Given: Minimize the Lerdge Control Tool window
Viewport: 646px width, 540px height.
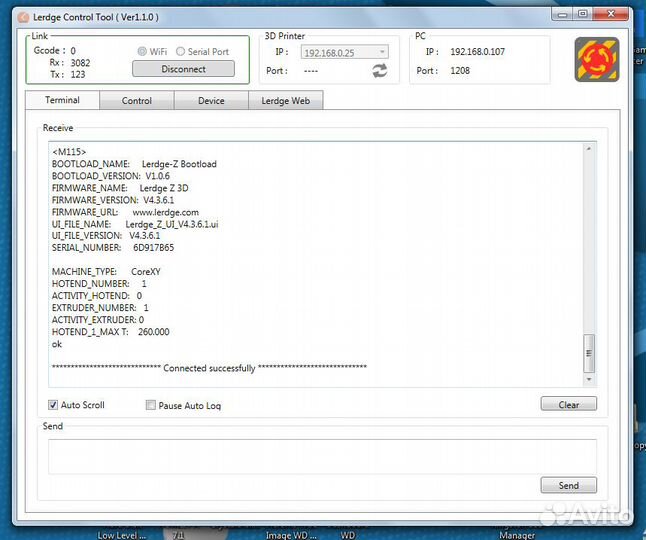Looking at the screenshot, I should coord(563,14).
